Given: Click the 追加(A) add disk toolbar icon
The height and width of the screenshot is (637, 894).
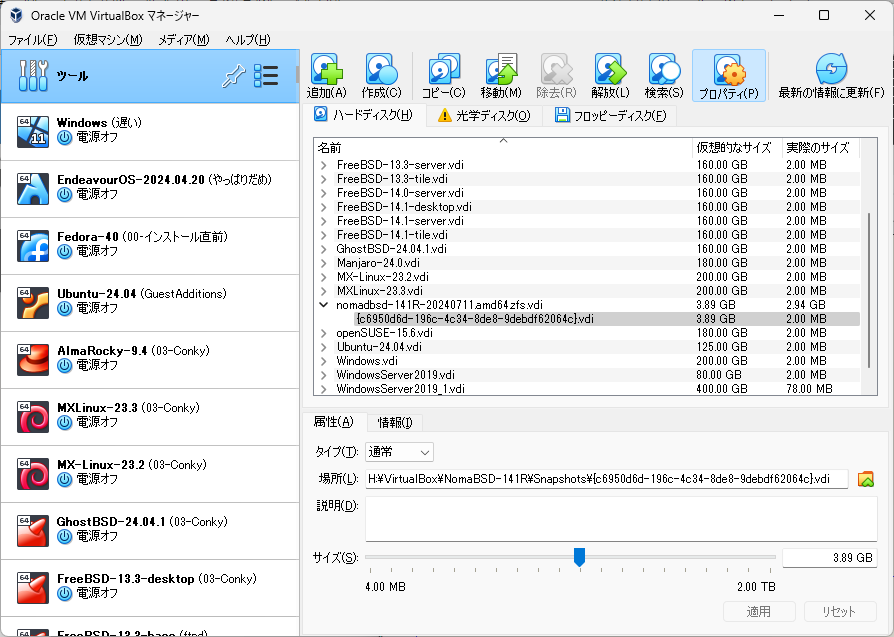Looking at the screenshot, I should coord(327,70).
